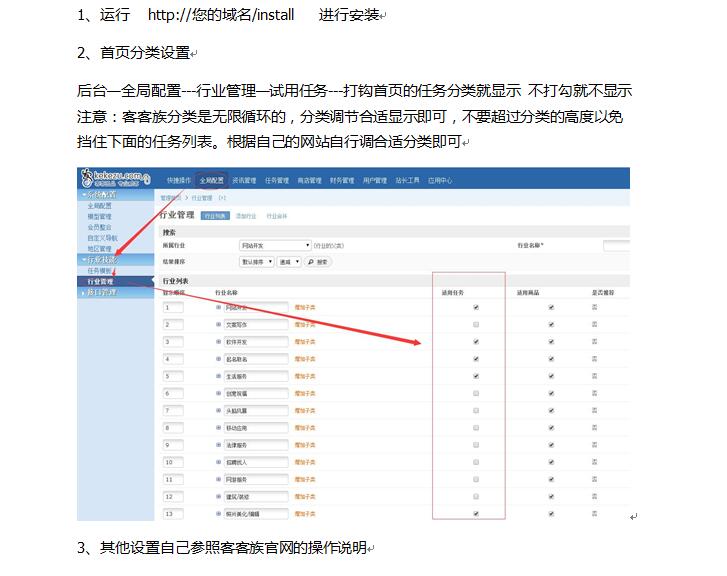Expand sub-categories icon in row 1

pos(218,307)
